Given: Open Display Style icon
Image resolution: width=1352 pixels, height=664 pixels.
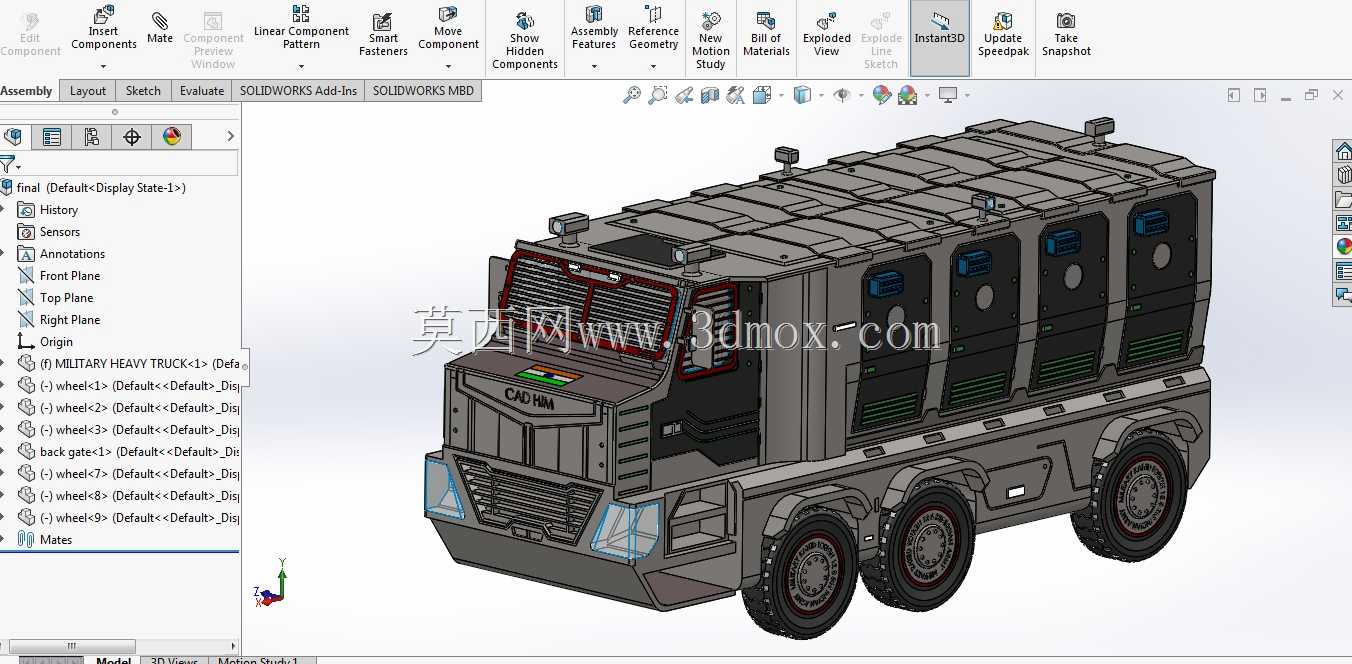Looking at the screenshot, I should [x=802, y=95].
